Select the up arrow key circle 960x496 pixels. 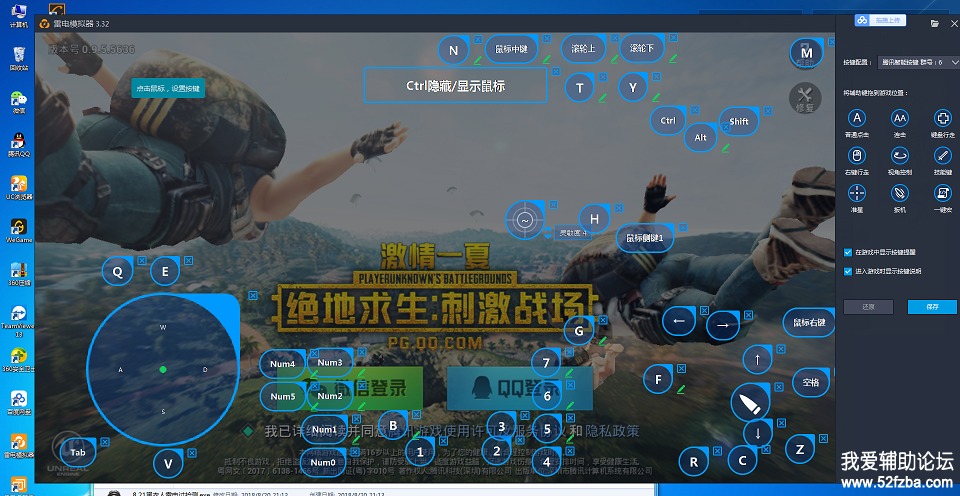tap(758, 359)
